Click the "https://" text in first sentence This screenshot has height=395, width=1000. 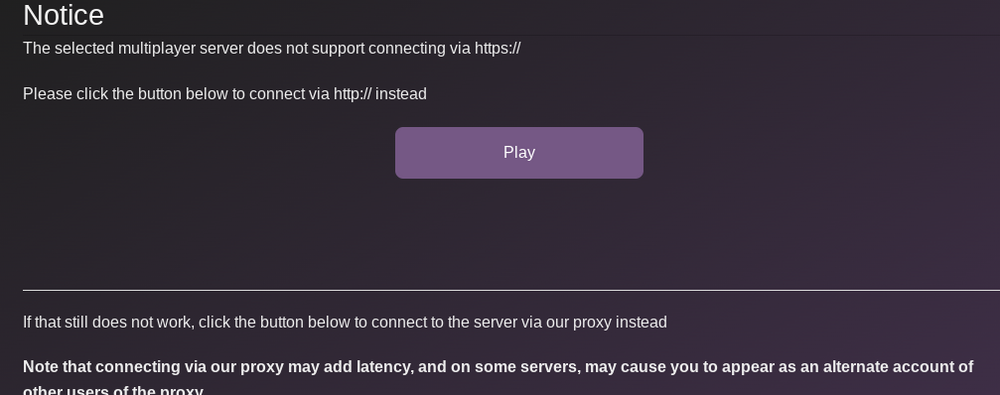[x=497, y=48]
